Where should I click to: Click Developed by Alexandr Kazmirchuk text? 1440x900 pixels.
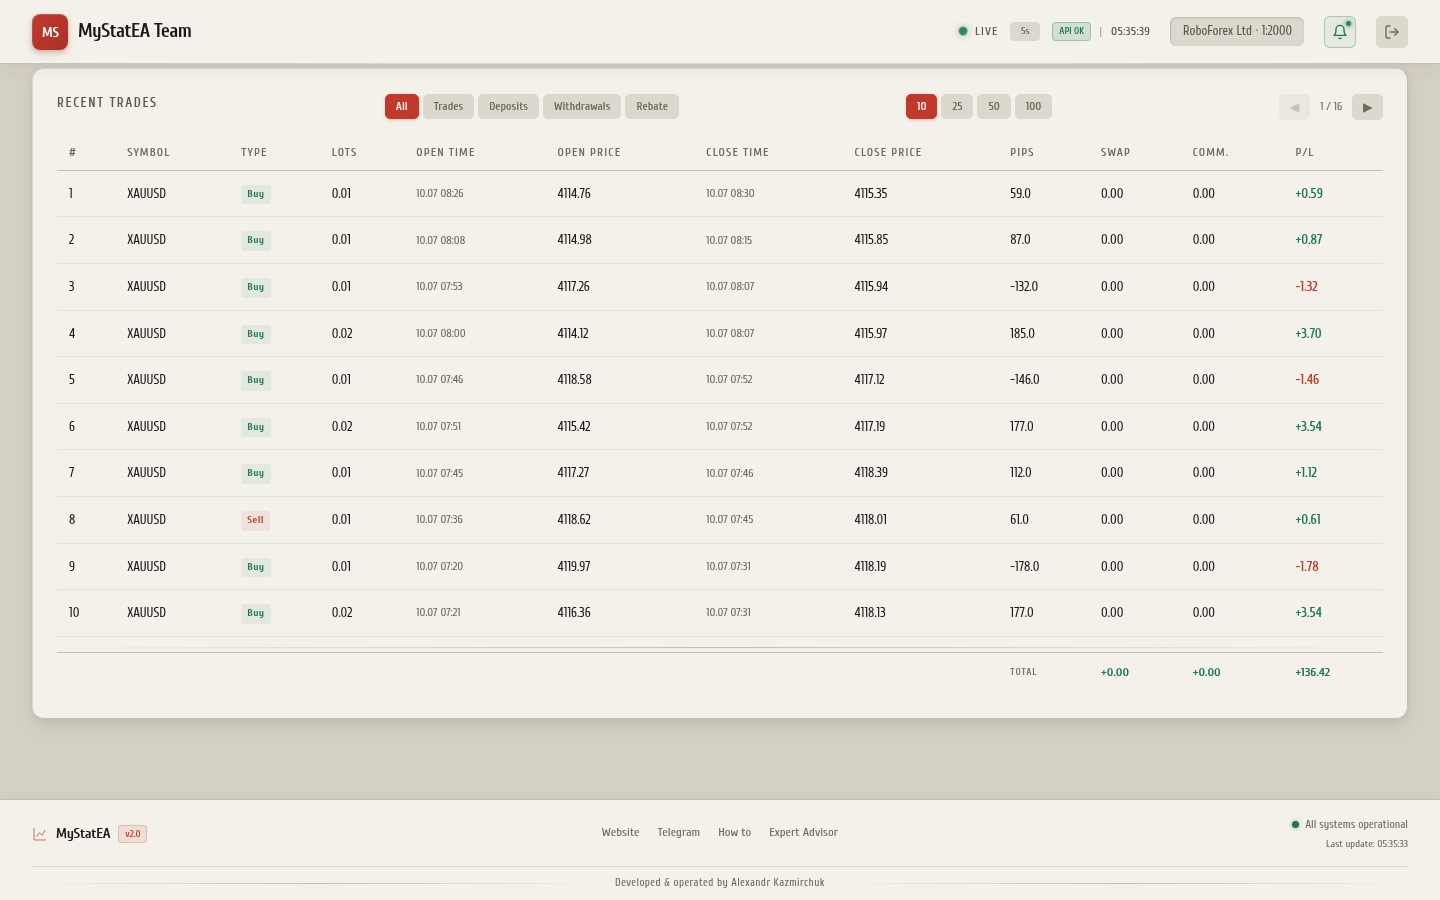(x=720, y=883)
